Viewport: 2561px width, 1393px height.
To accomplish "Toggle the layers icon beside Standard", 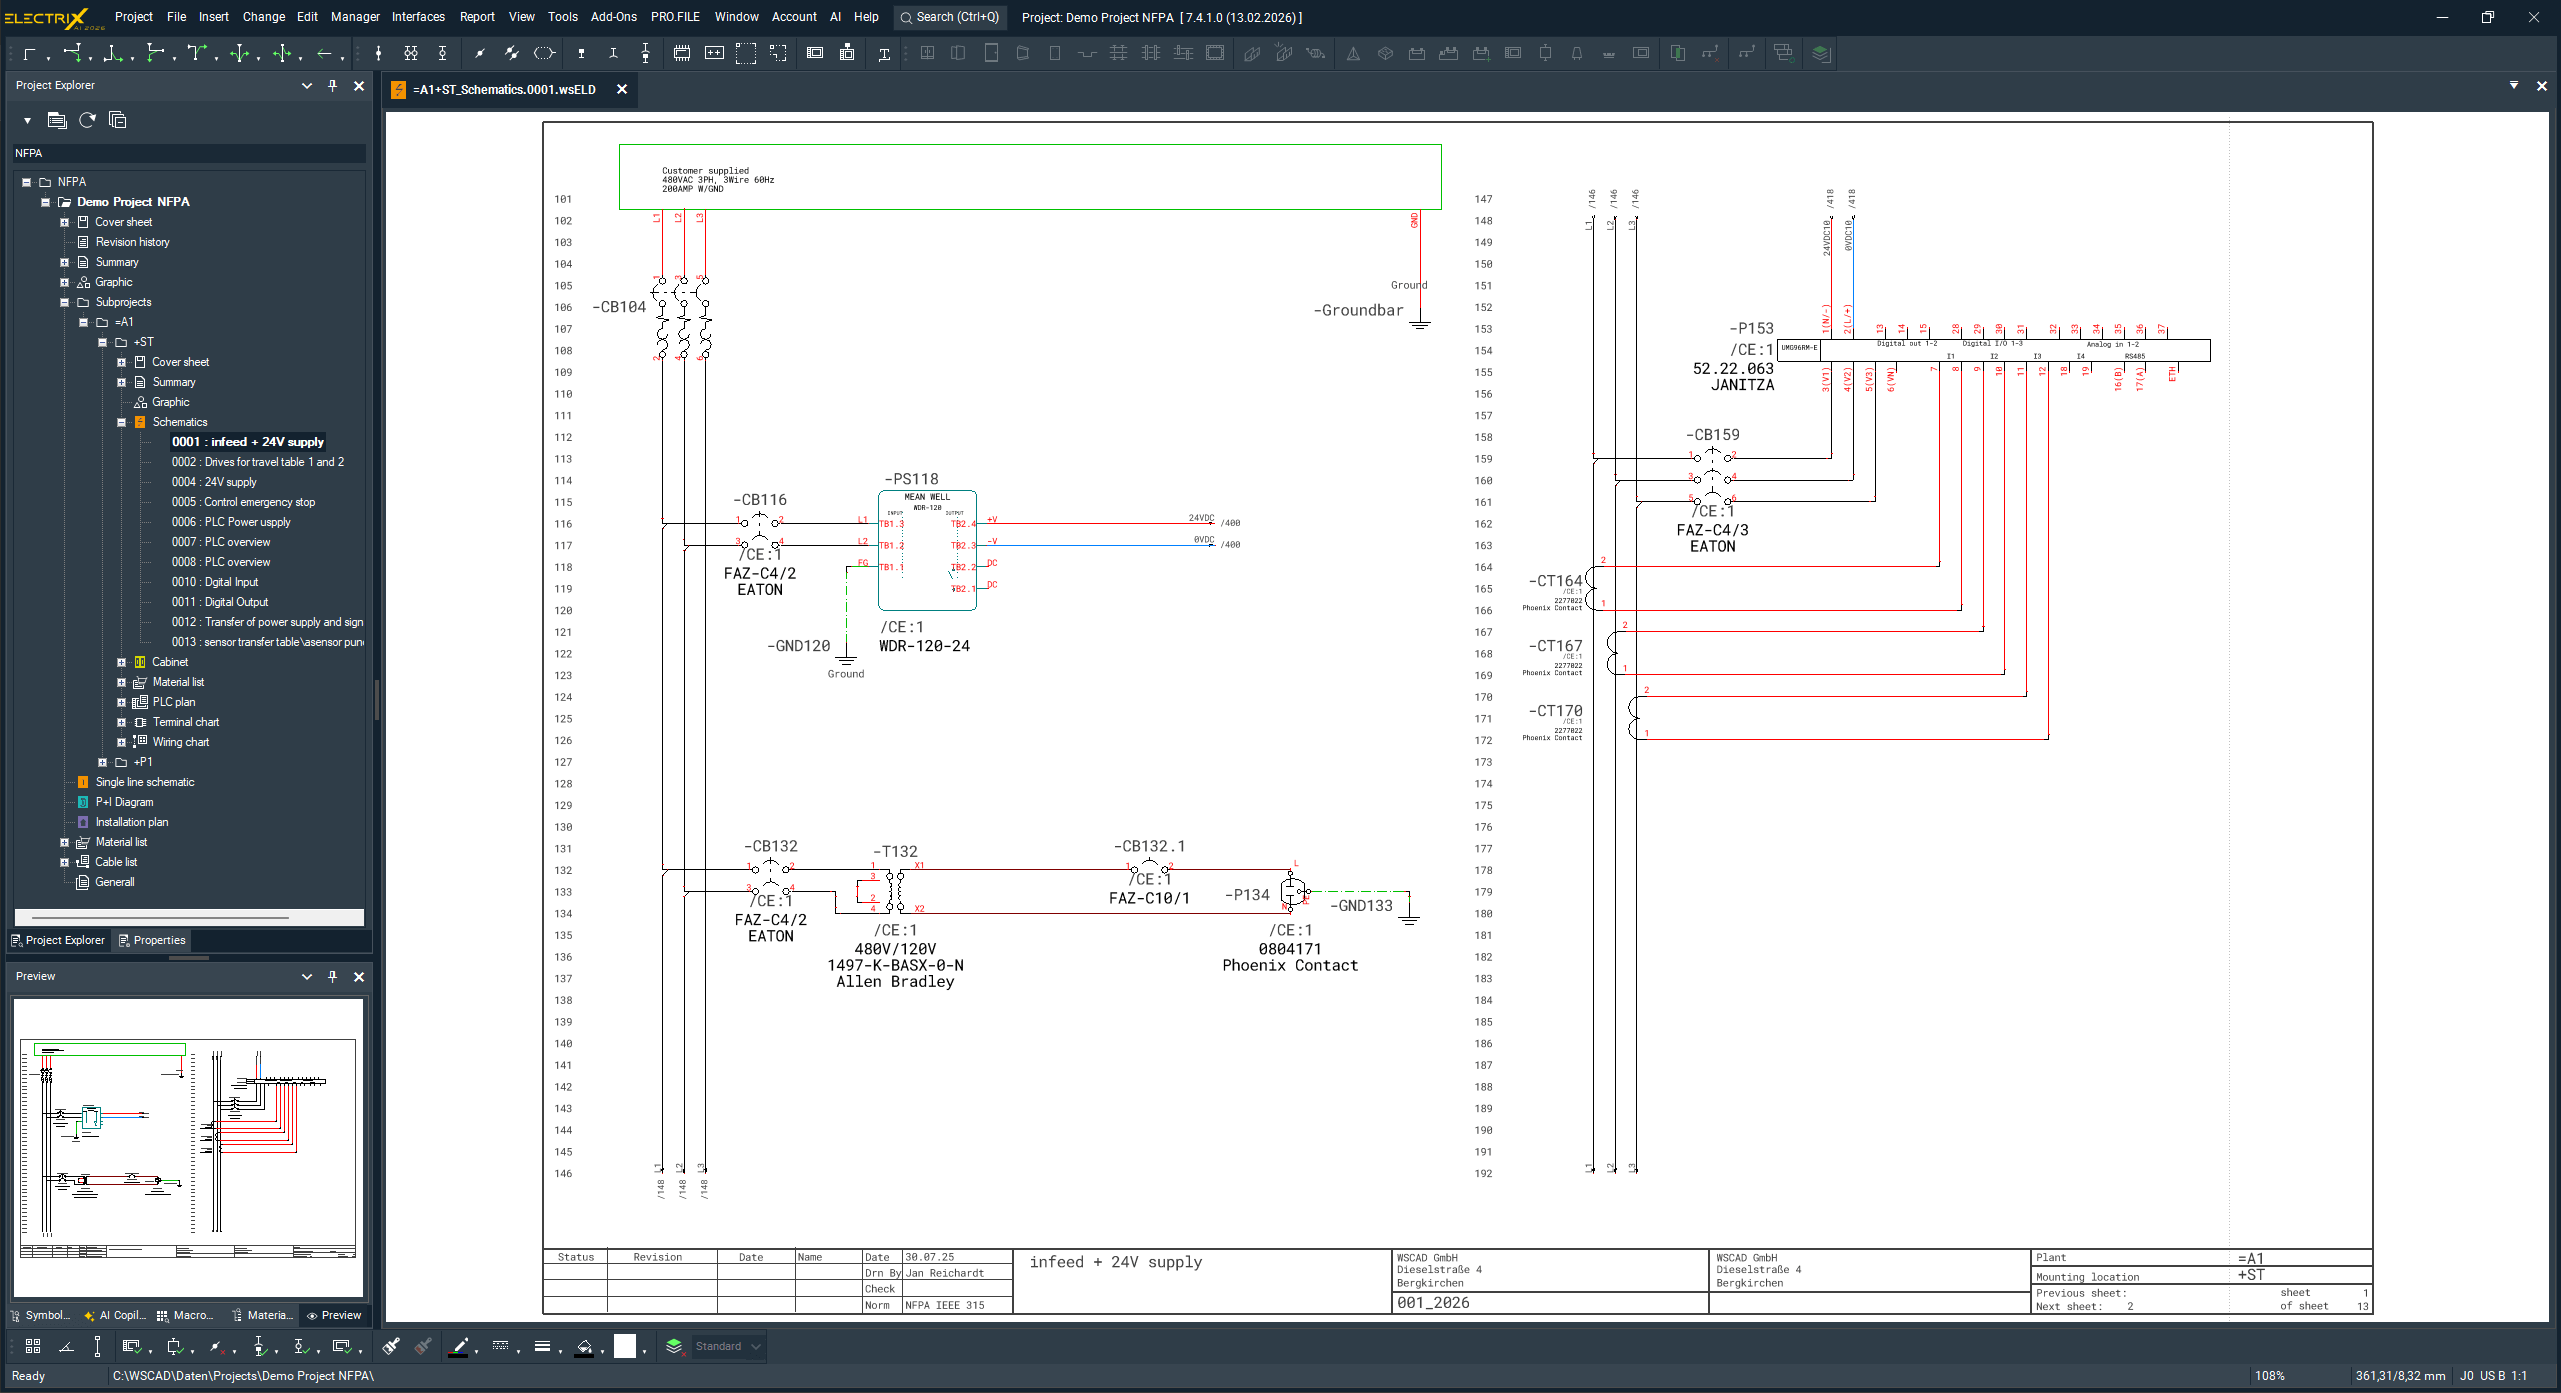I will coord(674,1346).
